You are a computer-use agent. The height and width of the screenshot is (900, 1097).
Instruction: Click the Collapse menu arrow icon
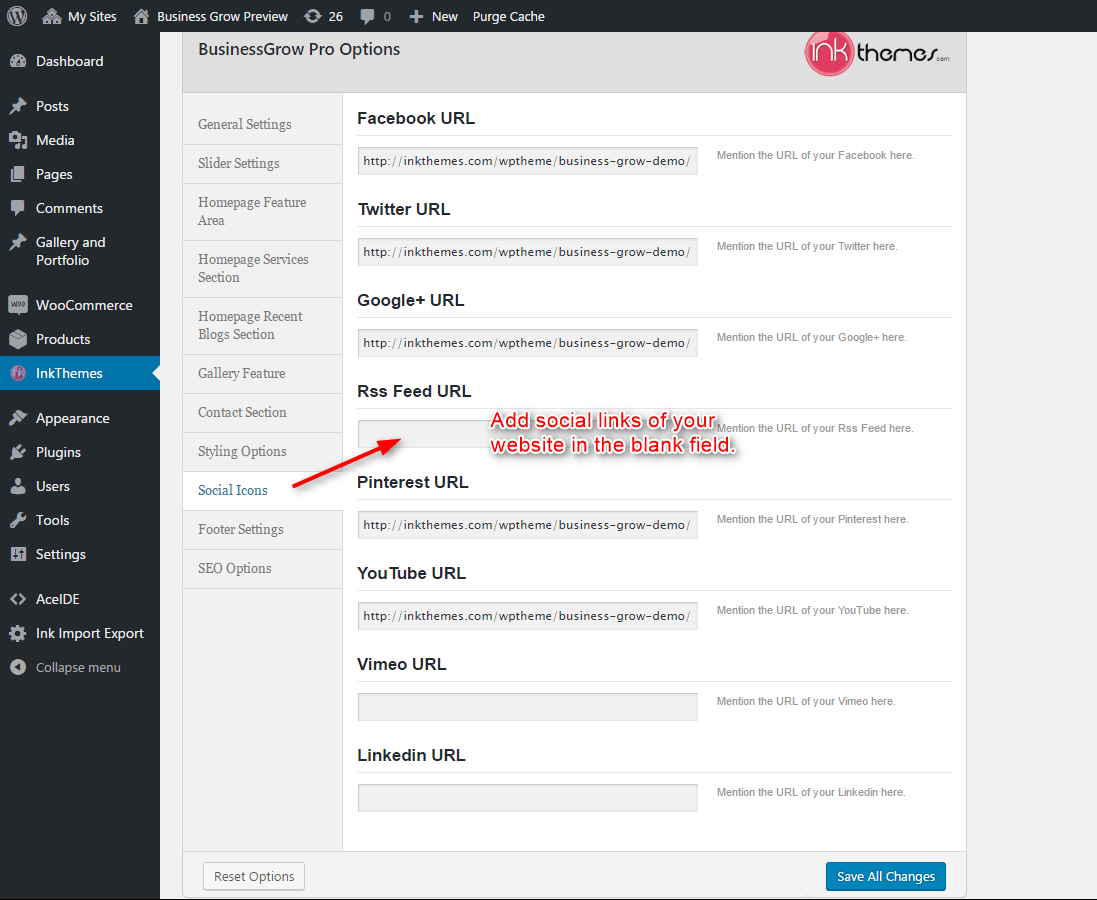click(18, 667)
